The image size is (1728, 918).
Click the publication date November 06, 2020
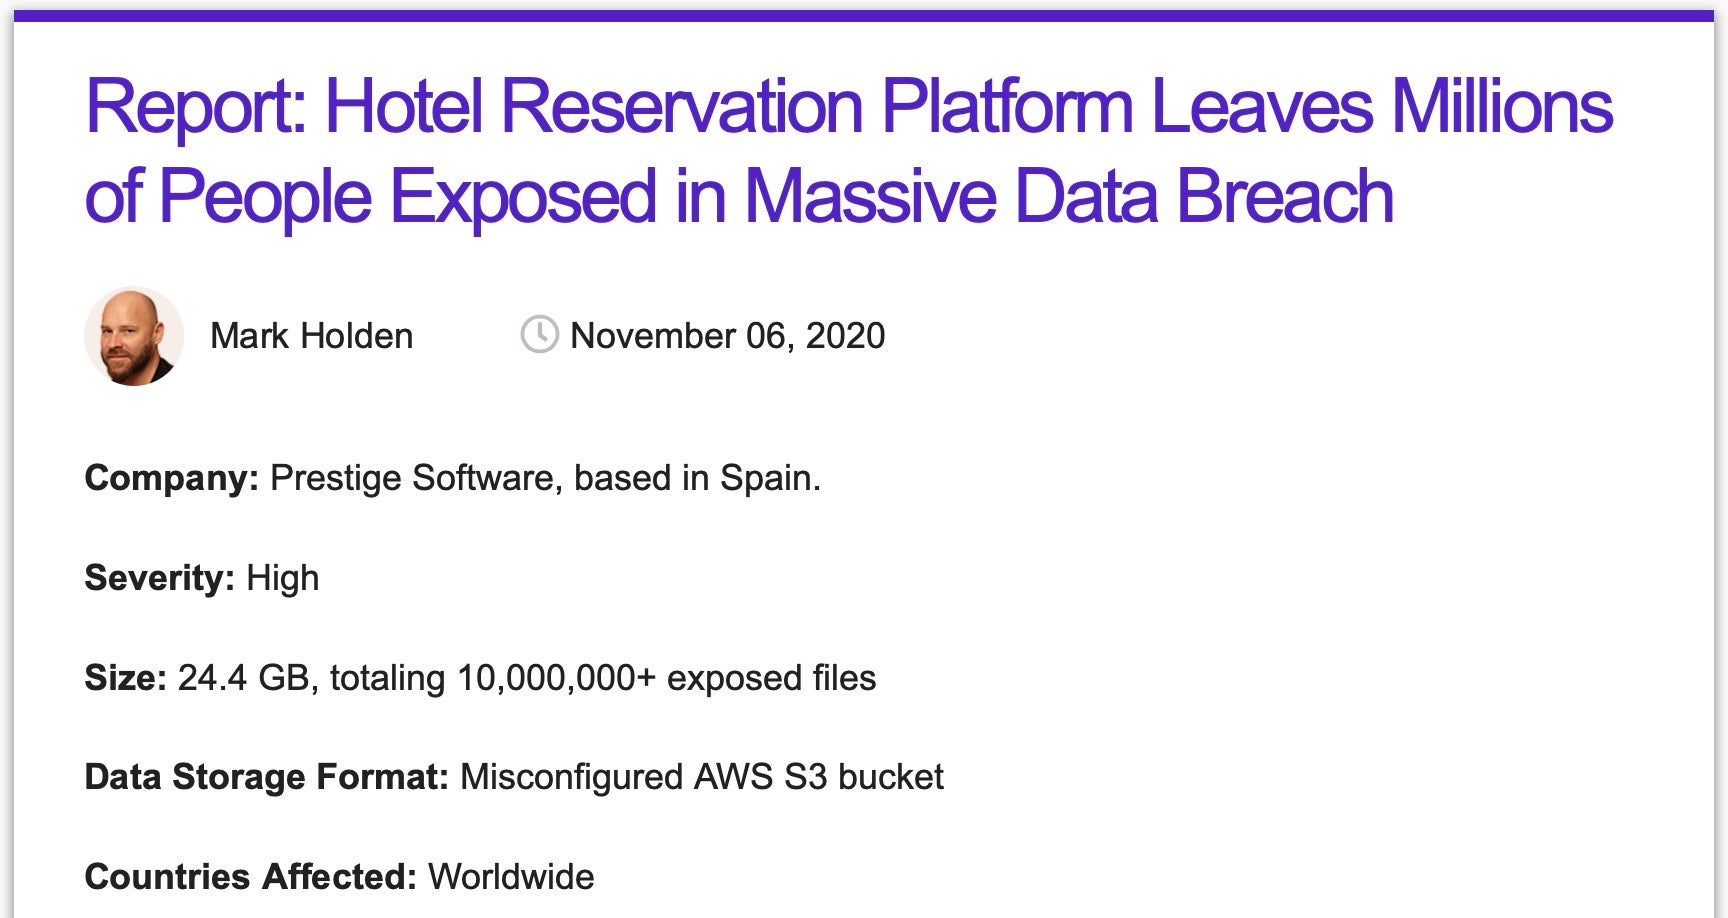pos(727,336)
